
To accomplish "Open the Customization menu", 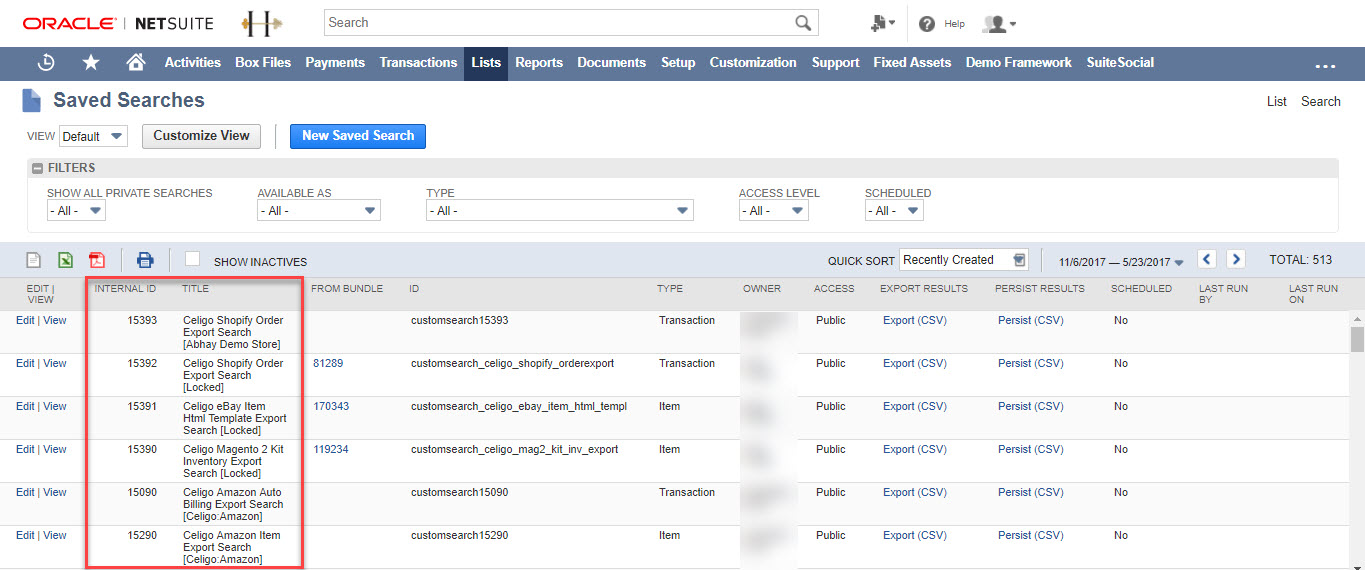I will click(753, 62).
